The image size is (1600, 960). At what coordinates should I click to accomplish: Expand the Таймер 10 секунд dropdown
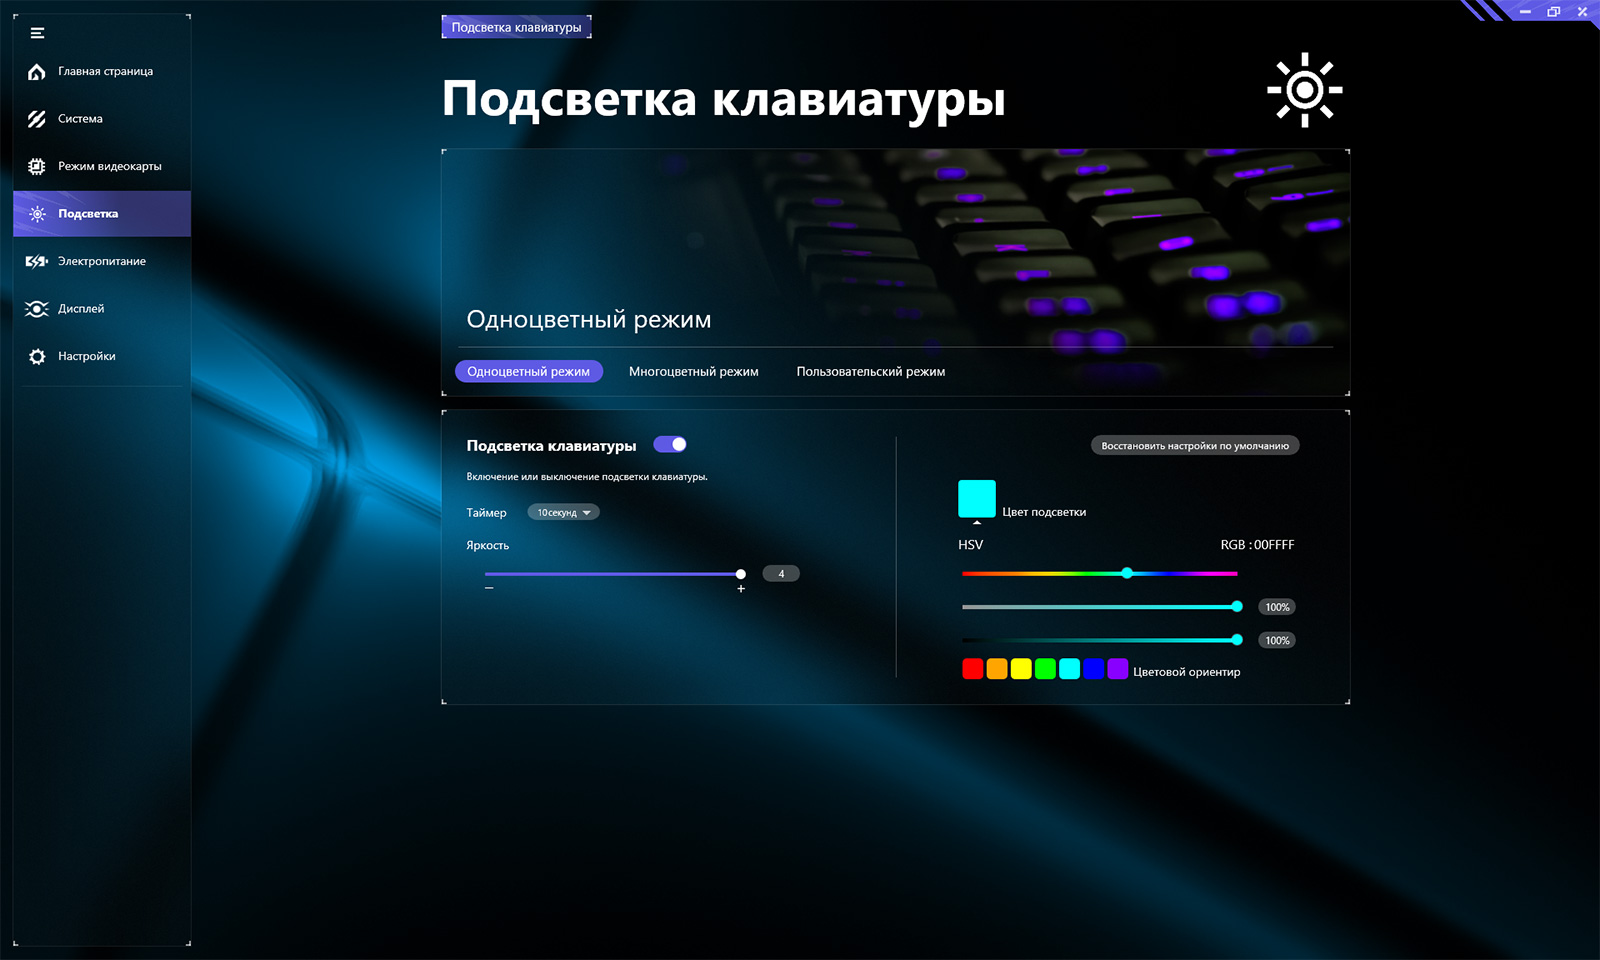pyautogui.click(x=563, y=512)
